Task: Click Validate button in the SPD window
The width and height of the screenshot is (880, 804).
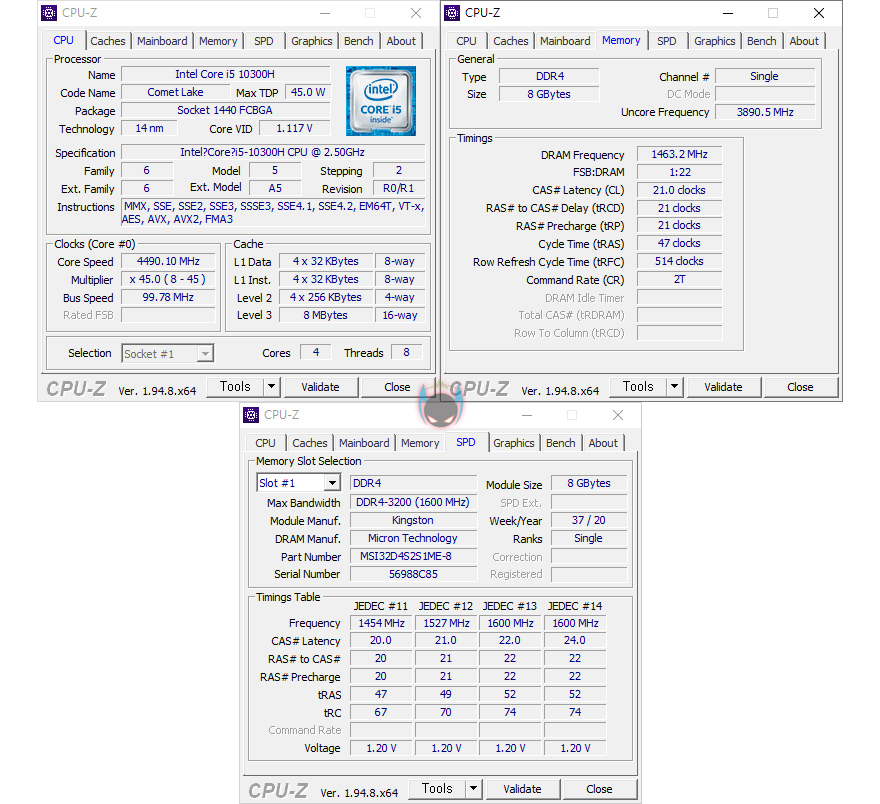Action: click(522, 789)
